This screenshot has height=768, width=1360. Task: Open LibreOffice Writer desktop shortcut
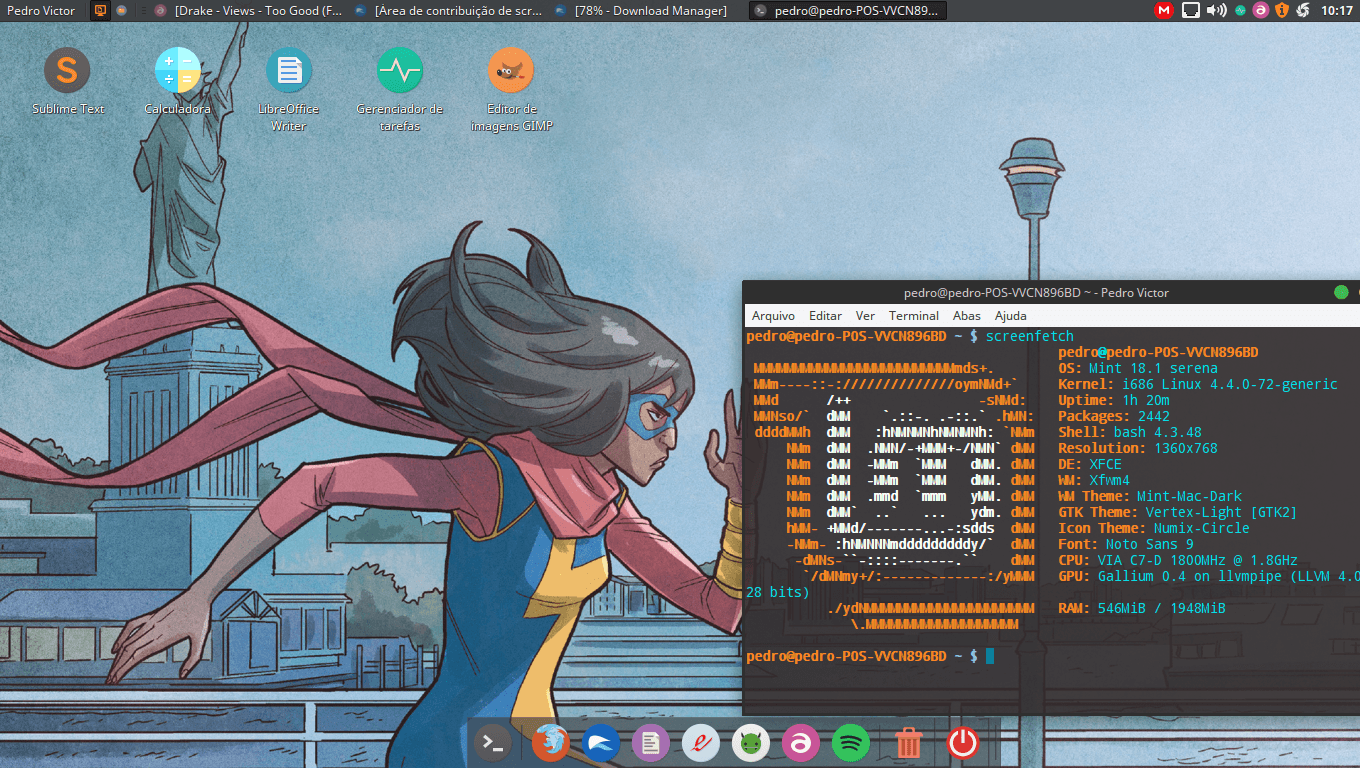coord(288,70)
